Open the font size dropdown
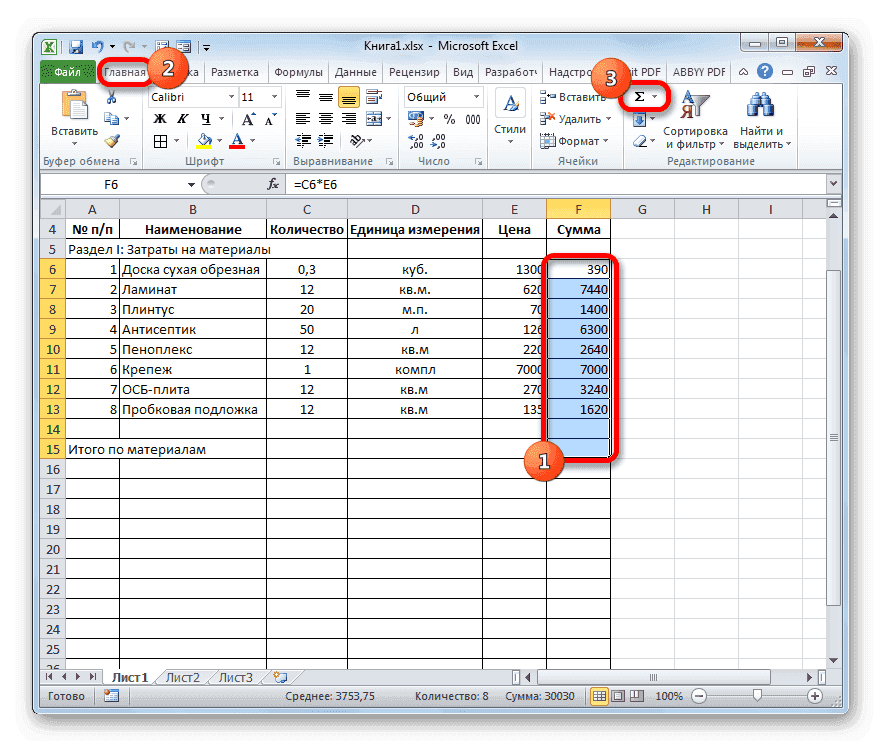 point(272,97)
